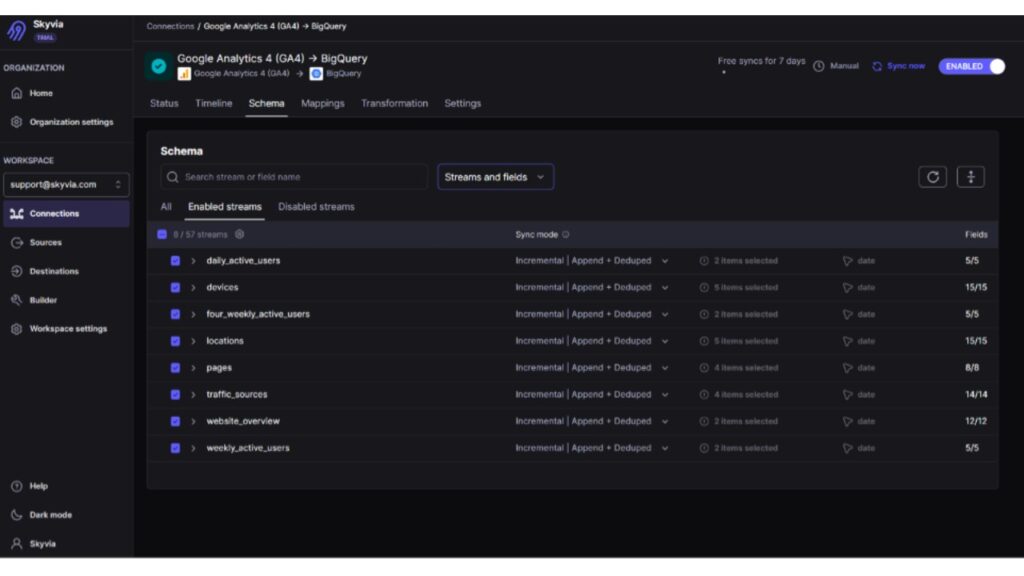This screenshot has width=1024, height=576.
Task: Open sync mode dropdown for weekly_active_users
Action: [x=592, y=448]
